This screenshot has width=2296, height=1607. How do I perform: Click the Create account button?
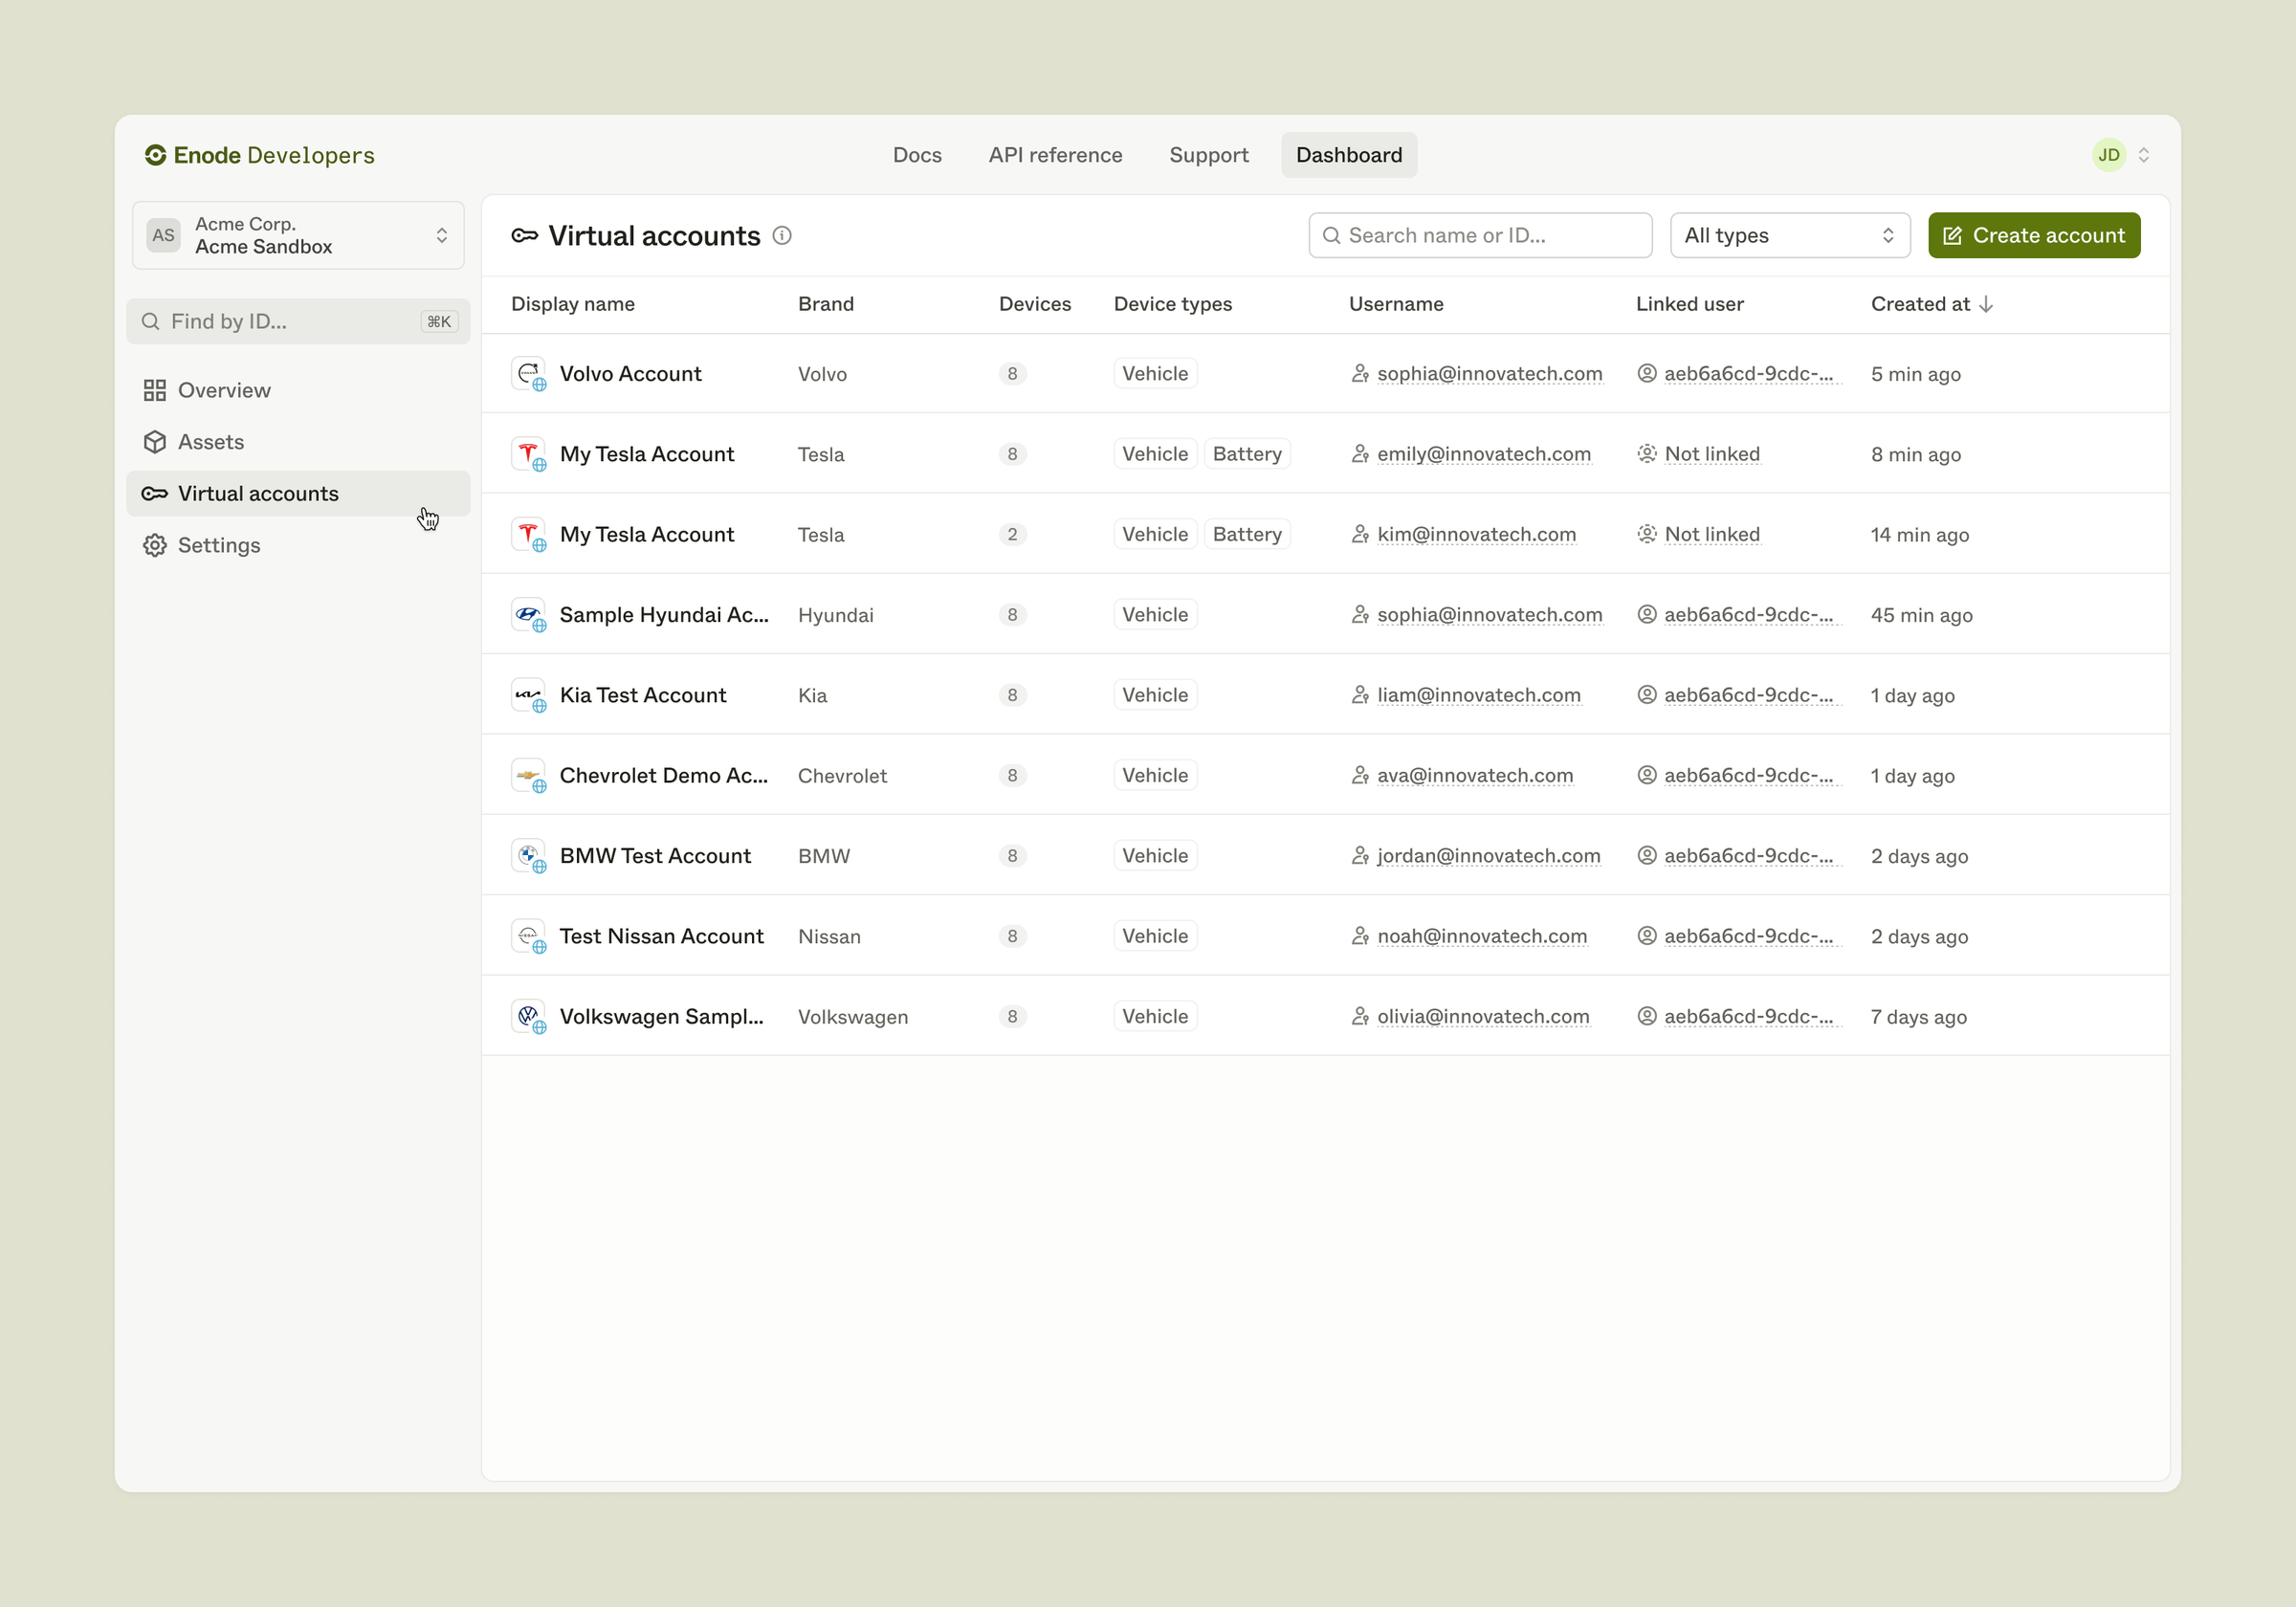(2034, 235)
